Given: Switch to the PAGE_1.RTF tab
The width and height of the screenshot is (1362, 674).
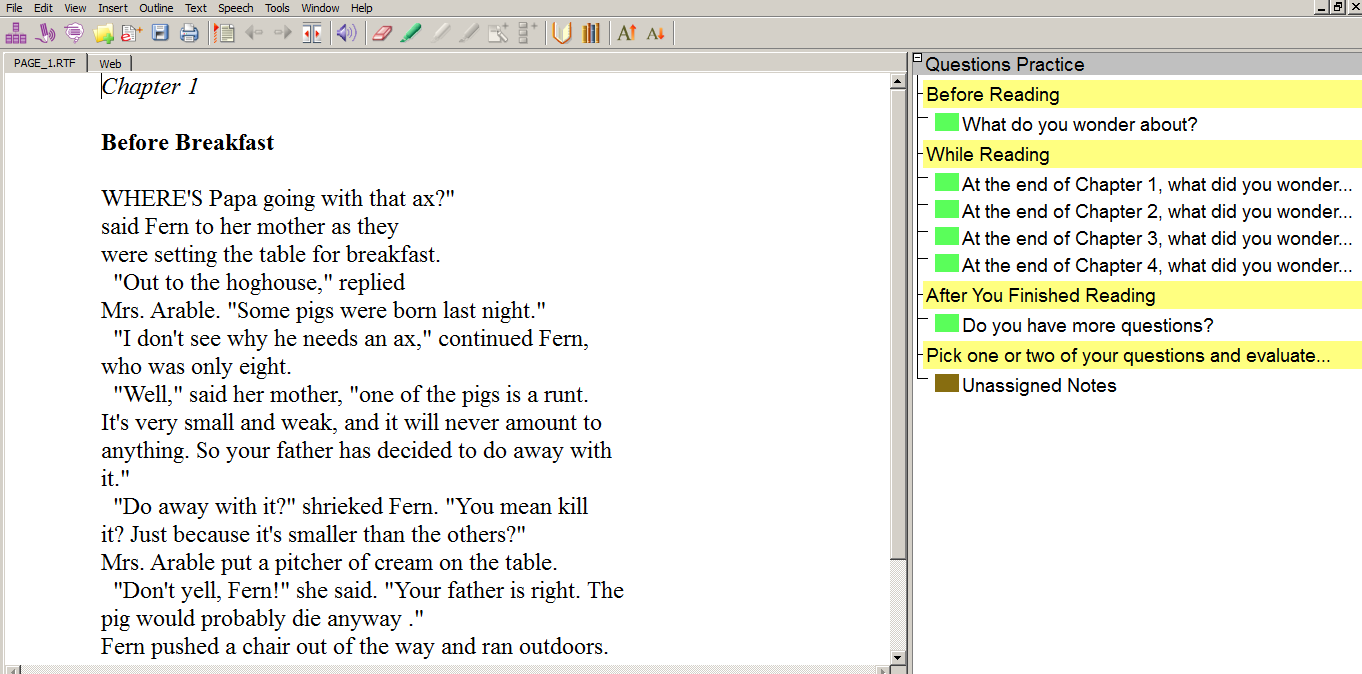Looking at the screenshot, I should pyautogui.click(x=45, y=63).
